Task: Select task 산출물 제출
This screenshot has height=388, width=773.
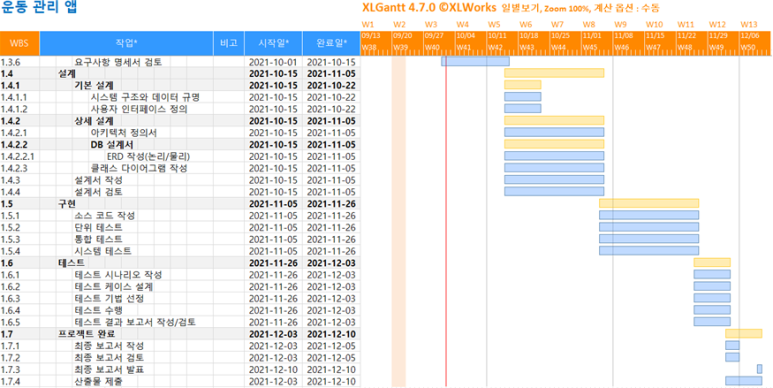Action: tap(98, 382)
